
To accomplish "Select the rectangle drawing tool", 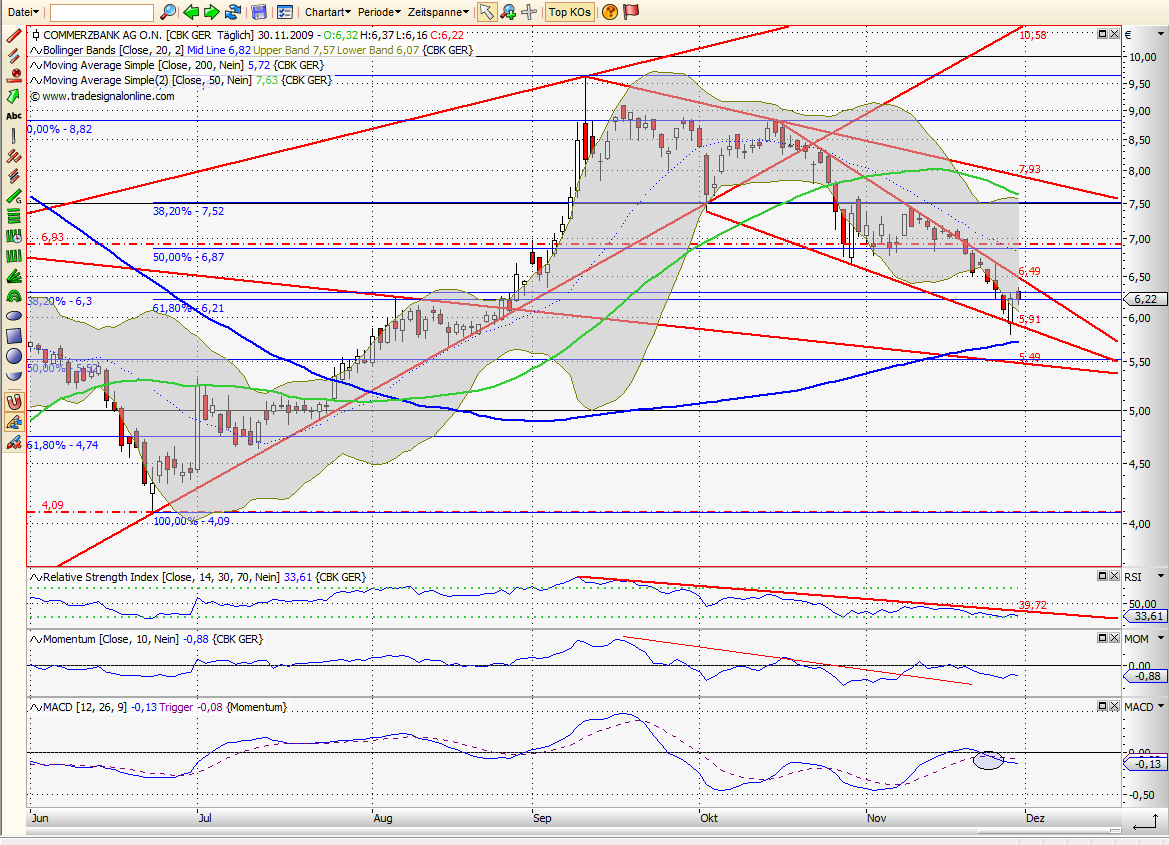I will pyautogui.click(x=13, y=336).
